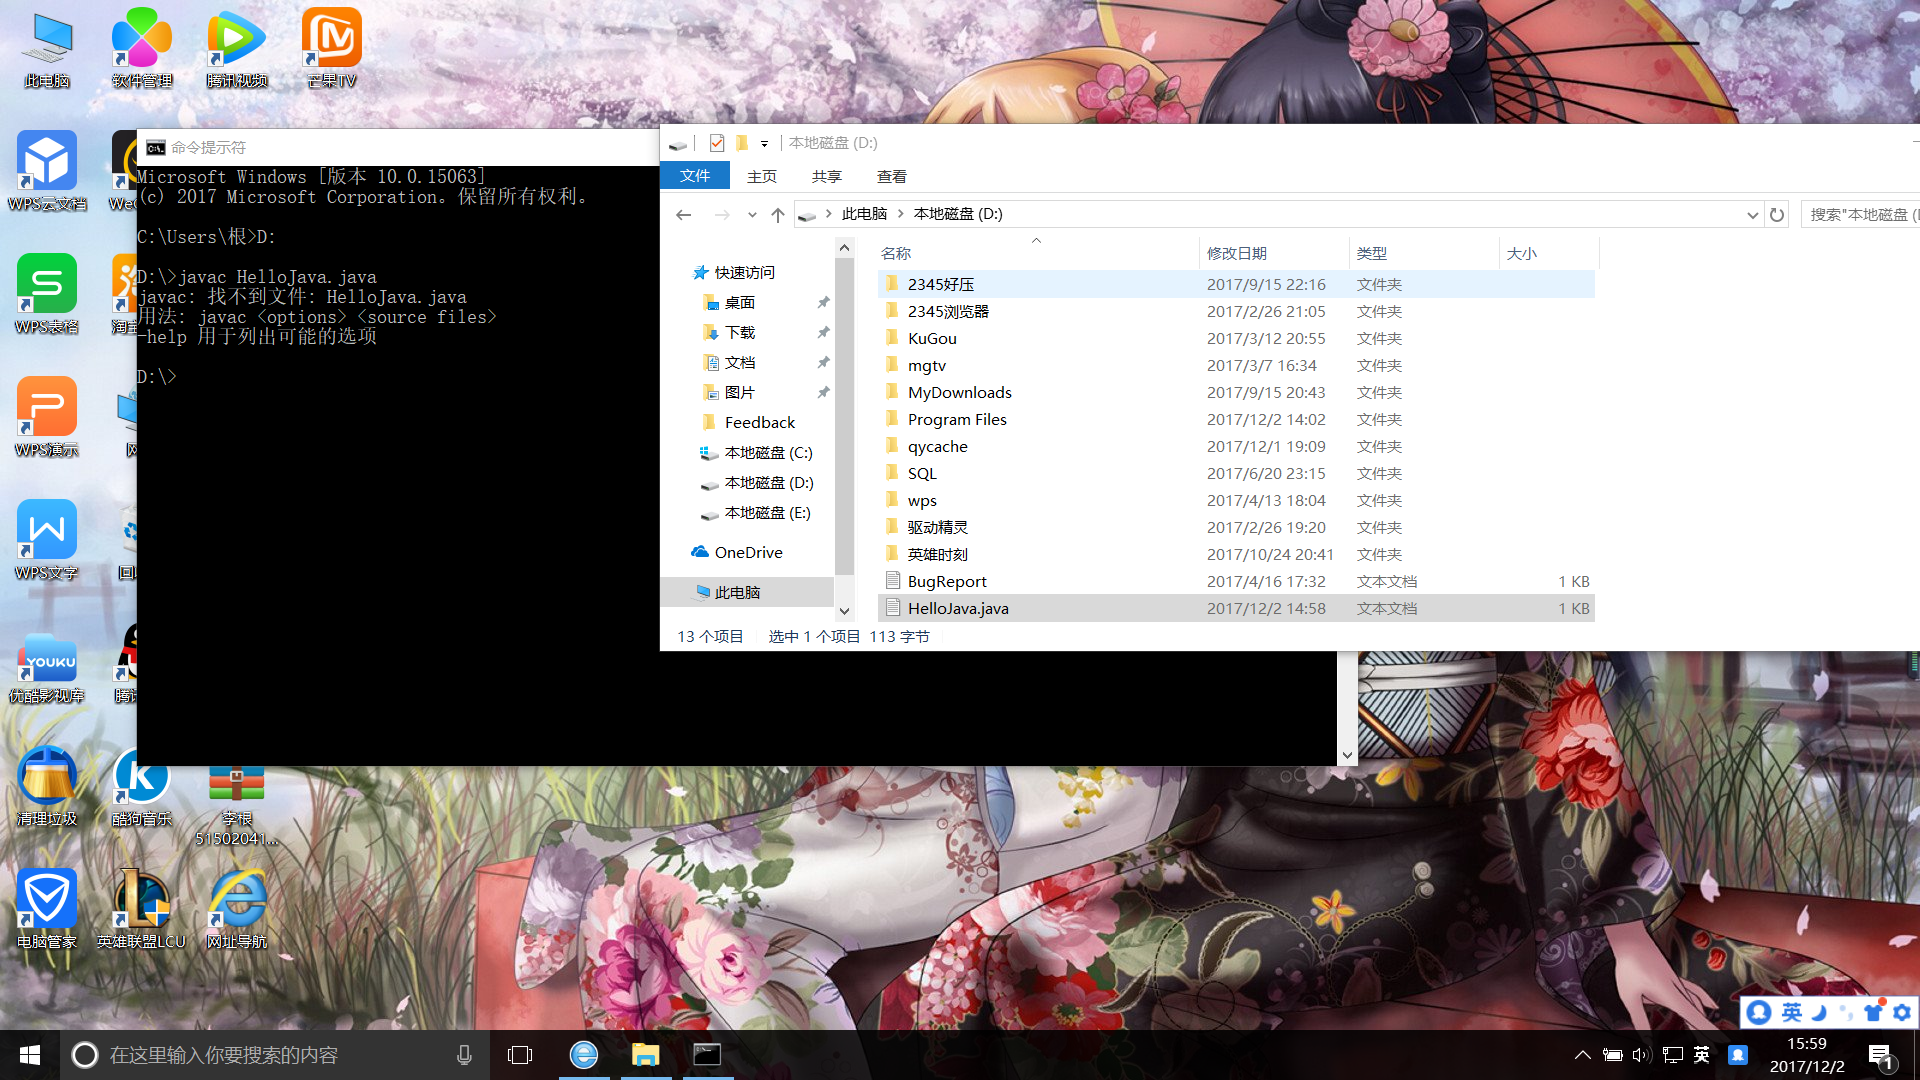Sort files by 名称 column header
The image size is (1920, 1080).
[1036, 254]
